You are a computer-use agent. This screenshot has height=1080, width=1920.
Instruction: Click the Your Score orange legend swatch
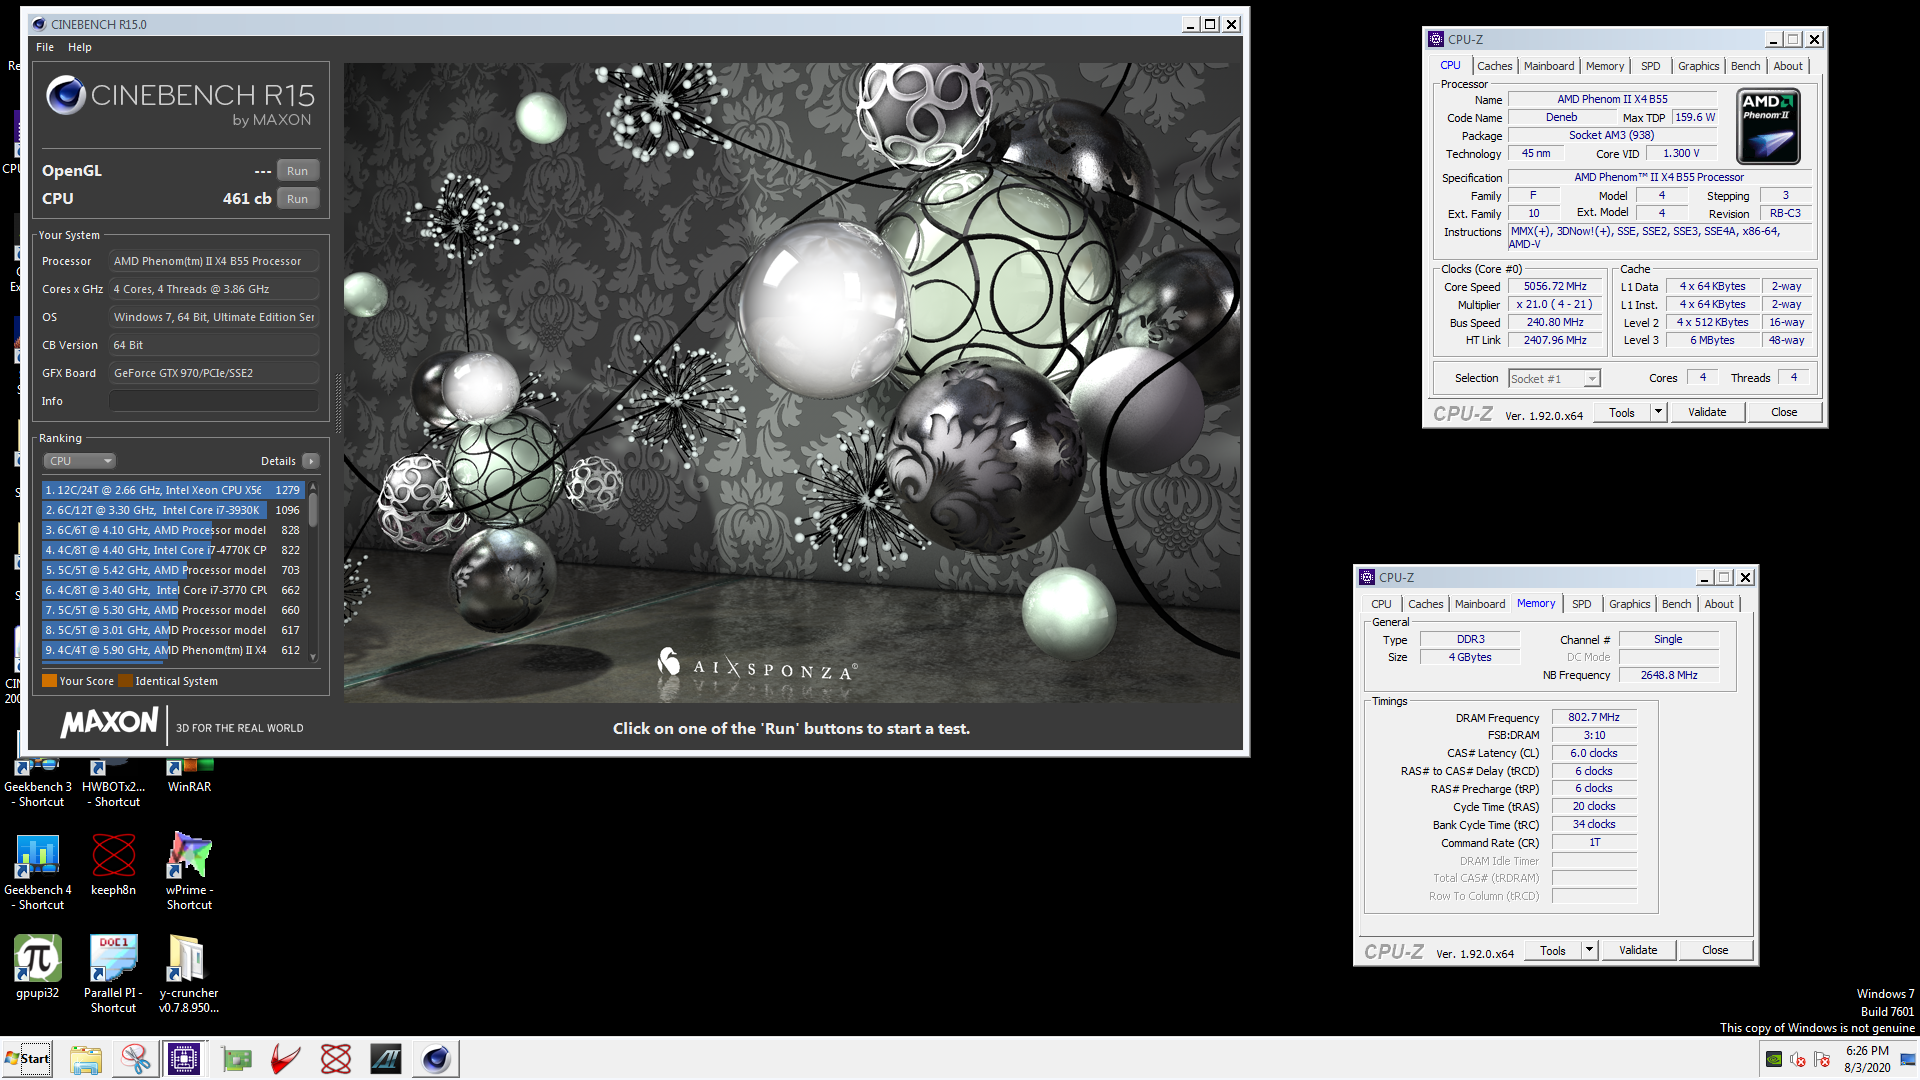(49, 681)
